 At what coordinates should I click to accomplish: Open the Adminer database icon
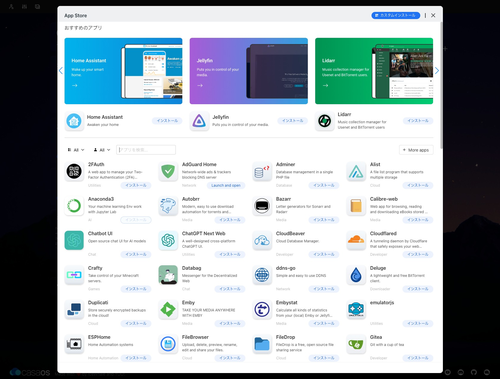point(262,171)
